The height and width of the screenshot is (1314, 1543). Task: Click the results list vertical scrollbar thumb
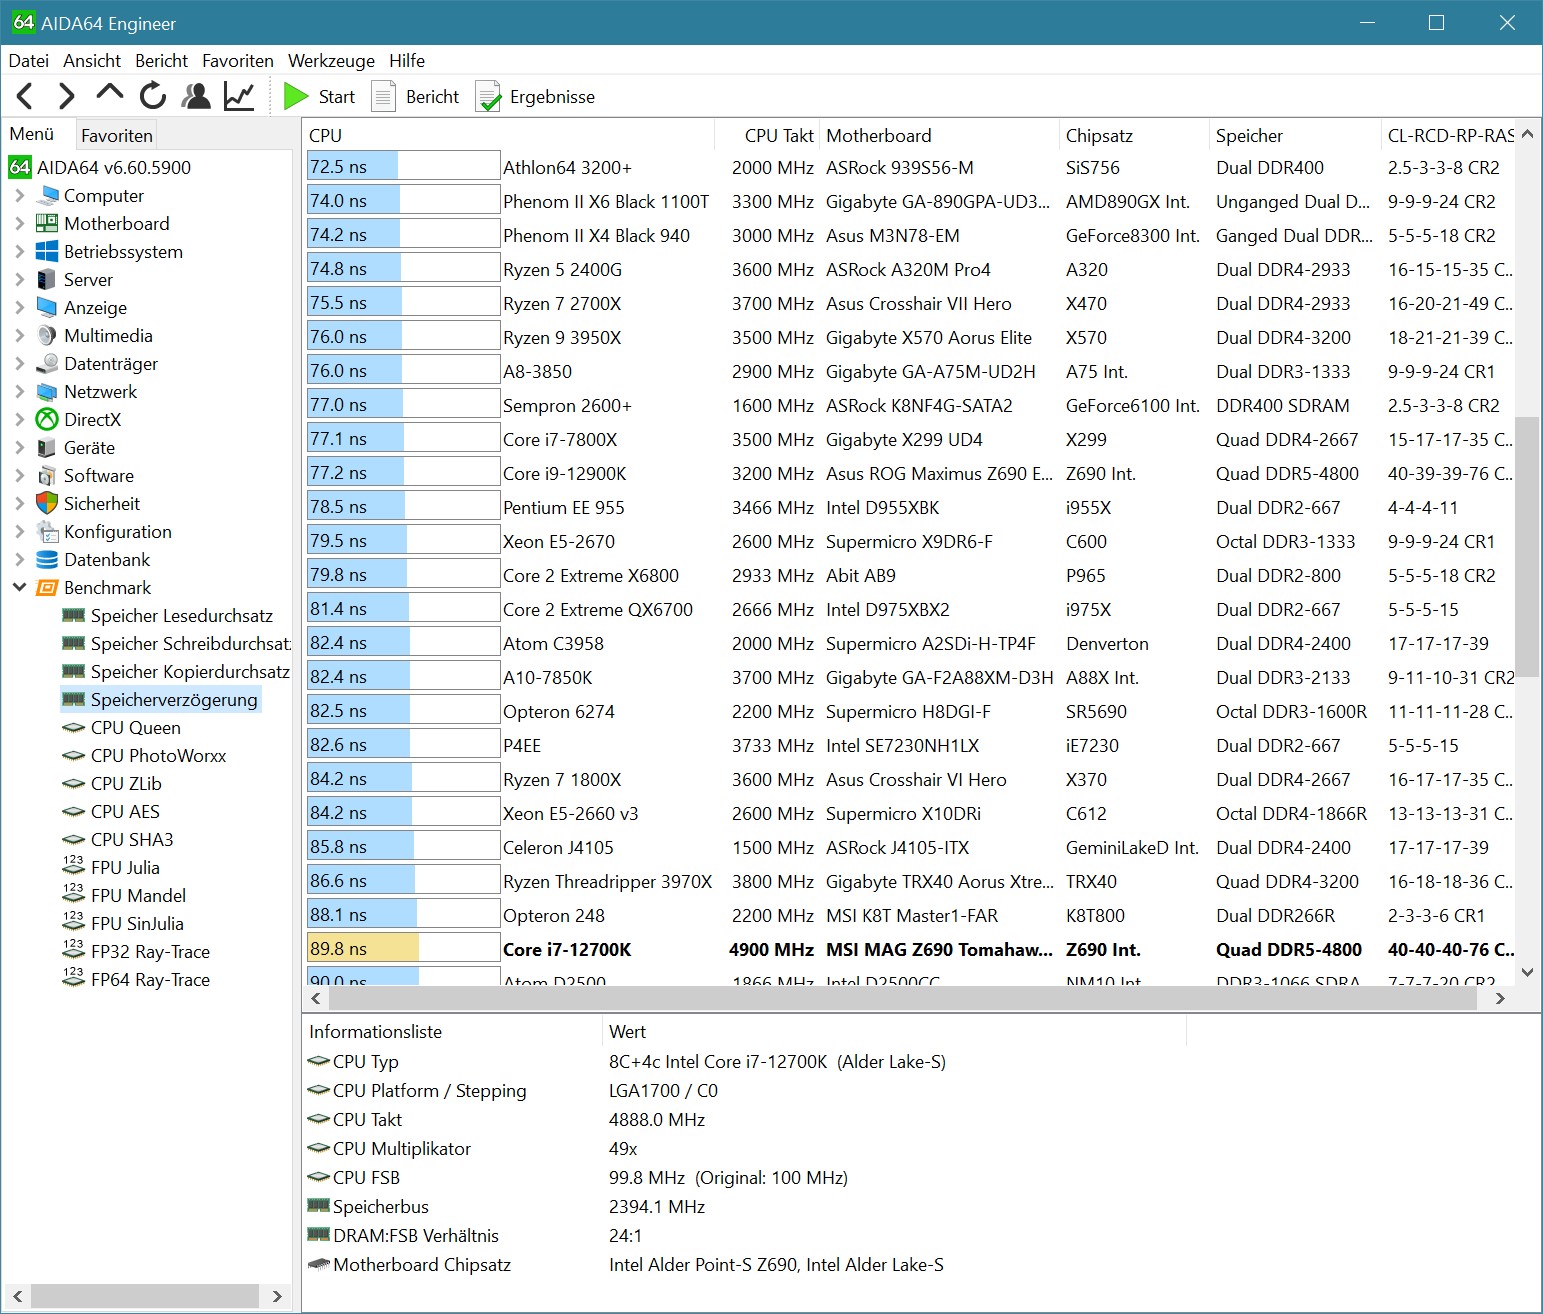[1527, 547]
